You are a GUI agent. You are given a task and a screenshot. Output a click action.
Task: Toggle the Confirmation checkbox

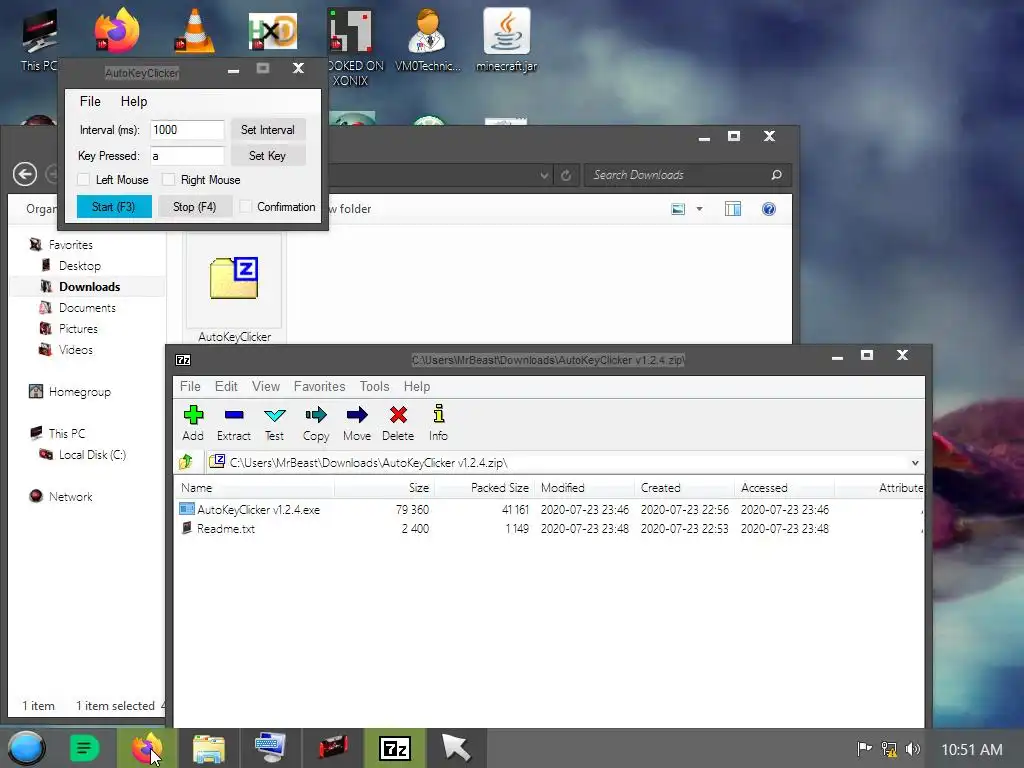(x=246, y=206)
